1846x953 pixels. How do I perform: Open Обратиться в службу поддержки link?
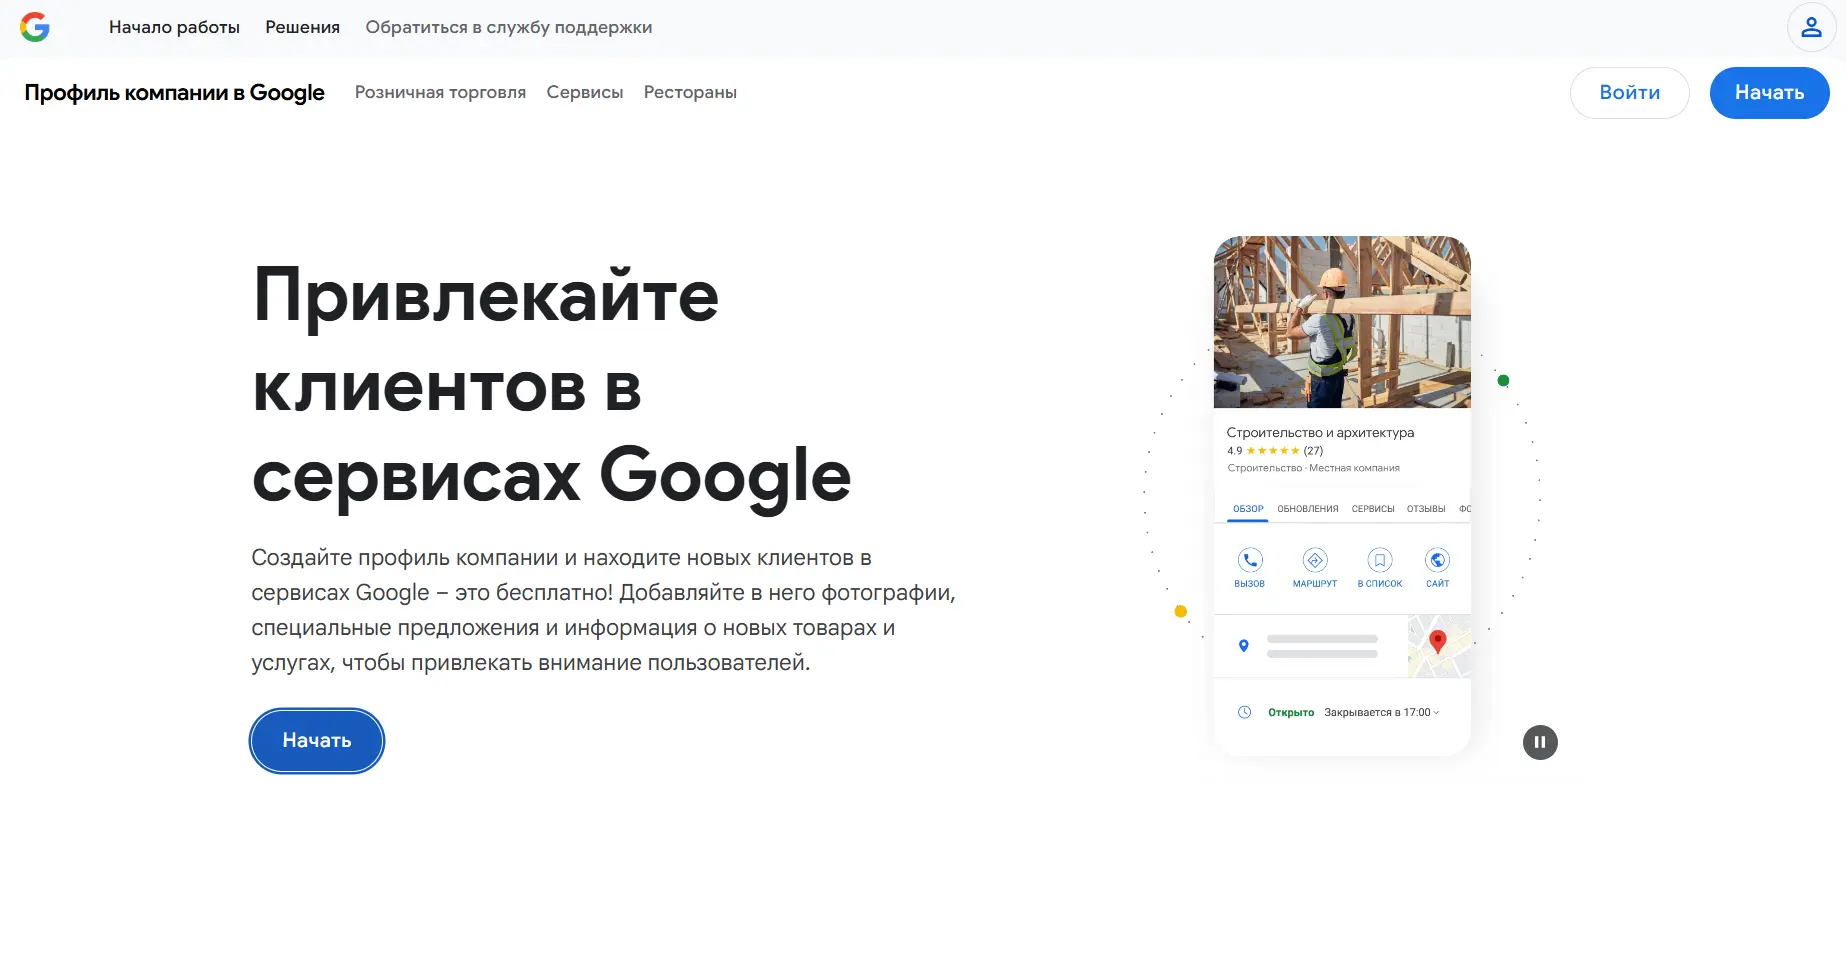point(510,27)
